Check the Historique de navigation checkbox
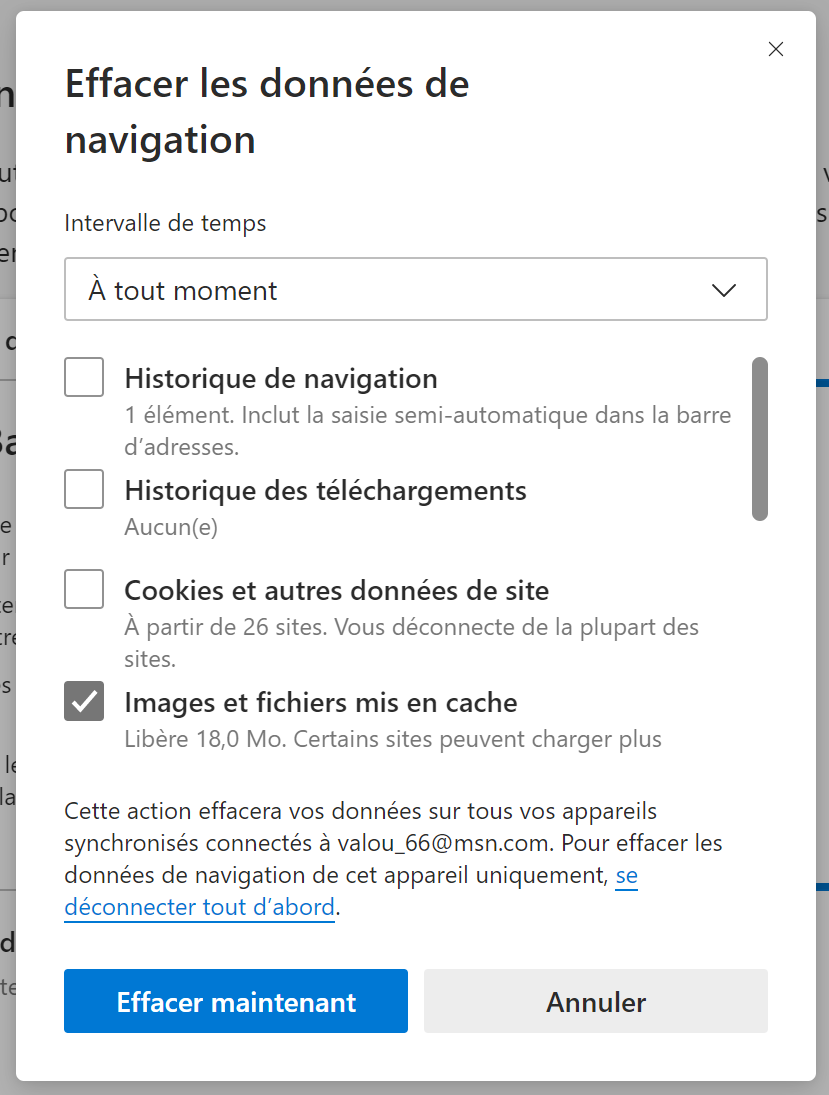Viewport: 829px width, 1095px height. [x=84, y=378]
